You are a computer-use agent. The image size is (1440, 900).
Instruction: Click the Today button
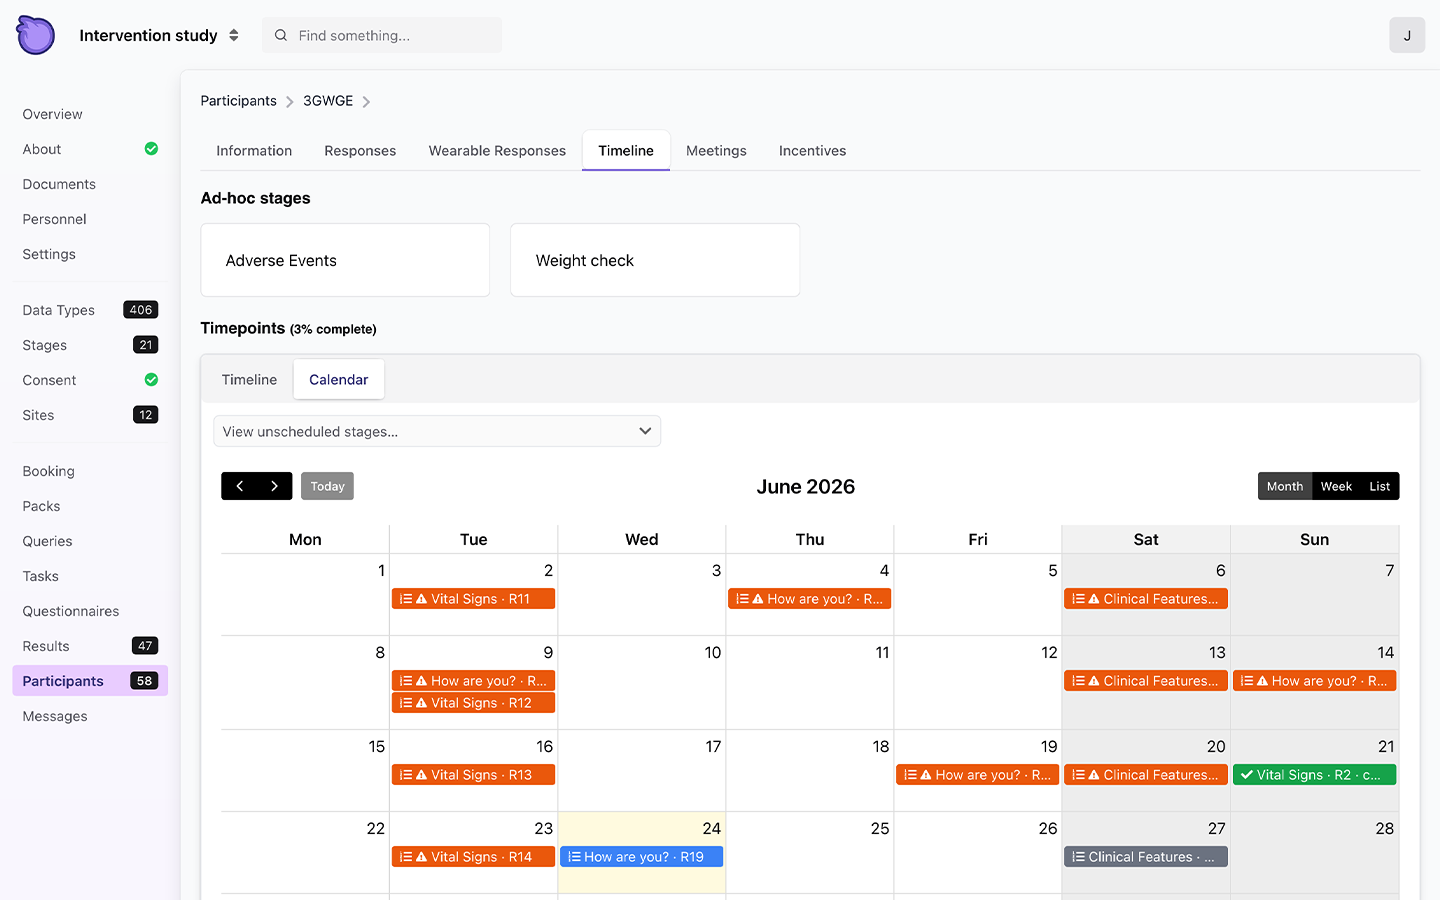[327, 486]
